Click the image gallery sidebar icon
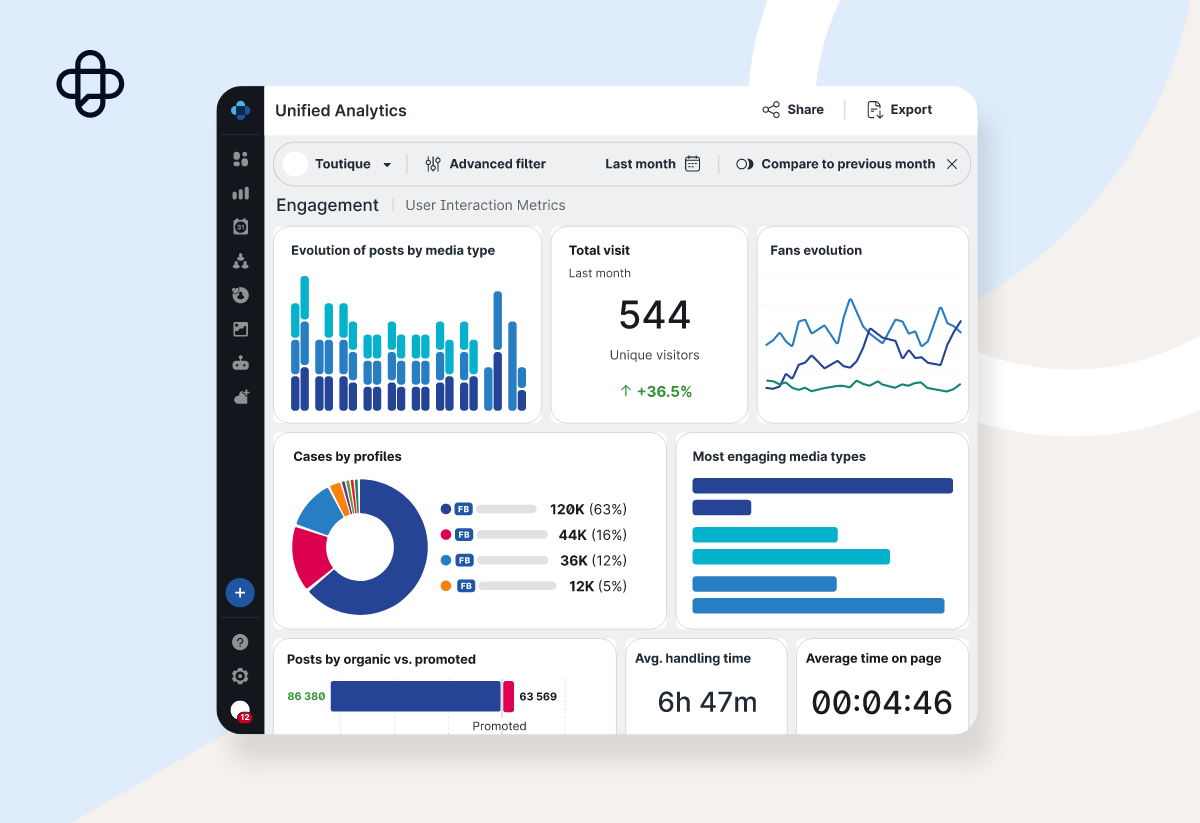Viewport: 1200px width, 823px height. [x=240, y=329]
